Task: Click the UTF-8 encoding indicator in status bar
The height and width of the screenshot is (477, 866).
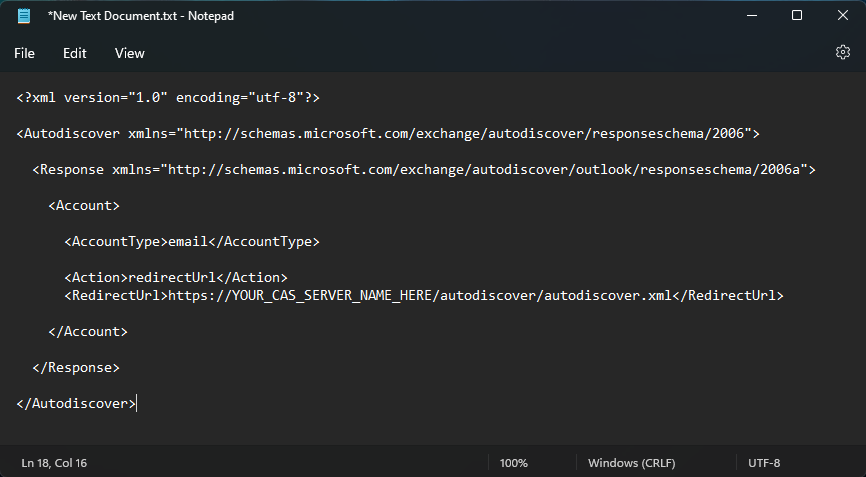Action: pyautogui.click(x=764, y=463)
